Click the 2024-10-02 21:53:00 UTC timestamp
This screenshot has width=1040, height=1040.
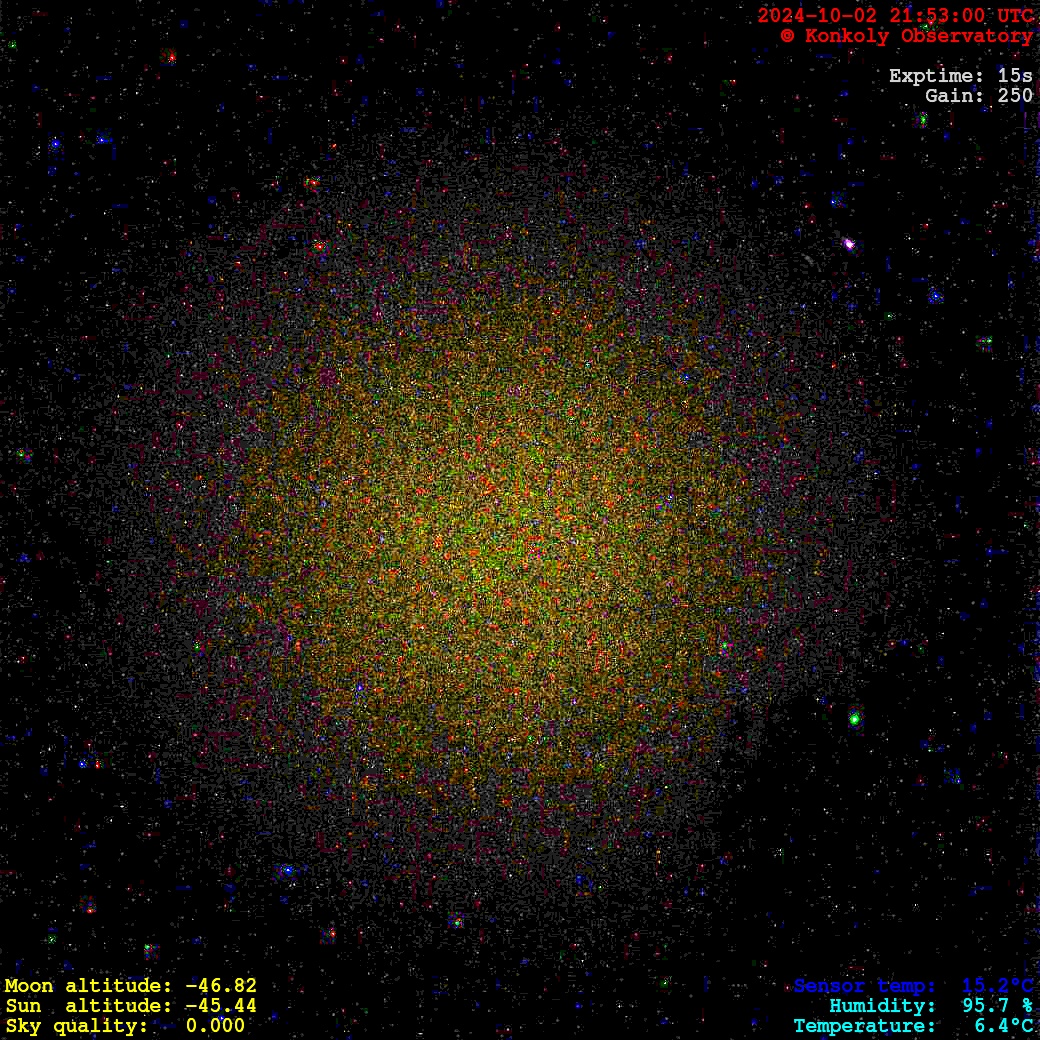[895, 16]
